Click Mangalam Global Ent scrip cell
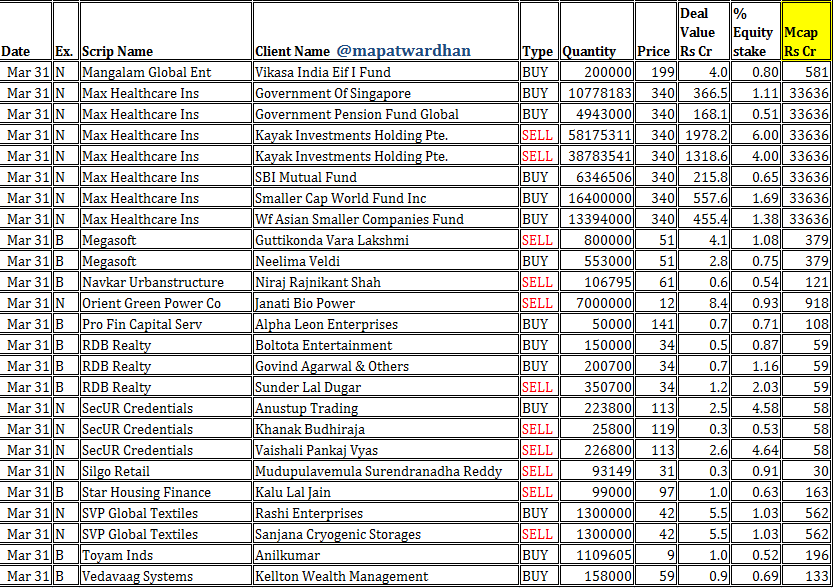833x588 pixels. (165, 72)
